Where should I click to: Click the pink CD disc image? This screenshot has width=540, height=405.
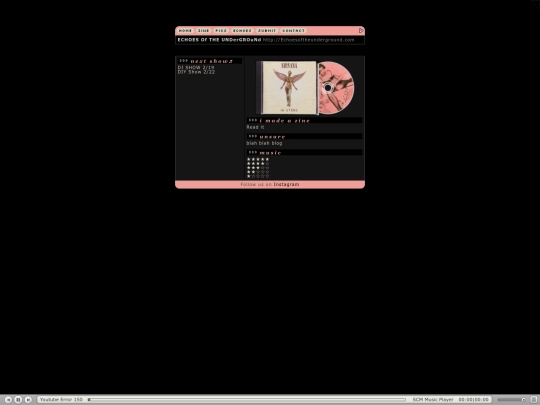point(336,87)
